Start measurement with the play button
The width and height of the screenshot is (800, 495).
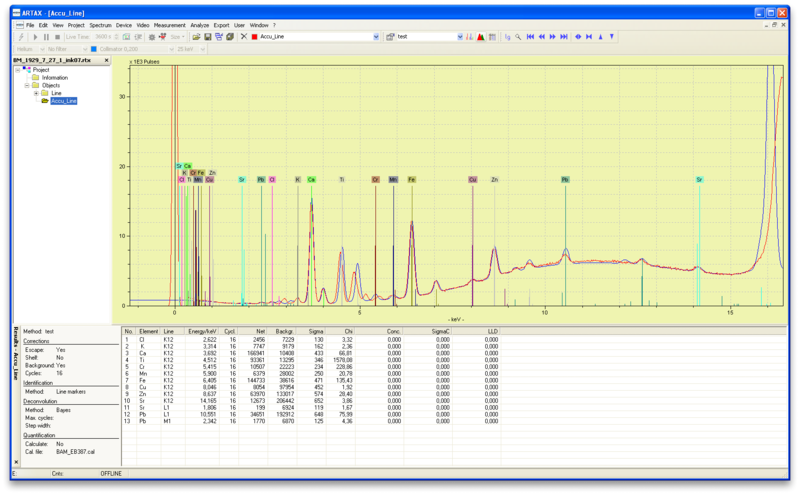pyautogui.click(x=35, y=37)
